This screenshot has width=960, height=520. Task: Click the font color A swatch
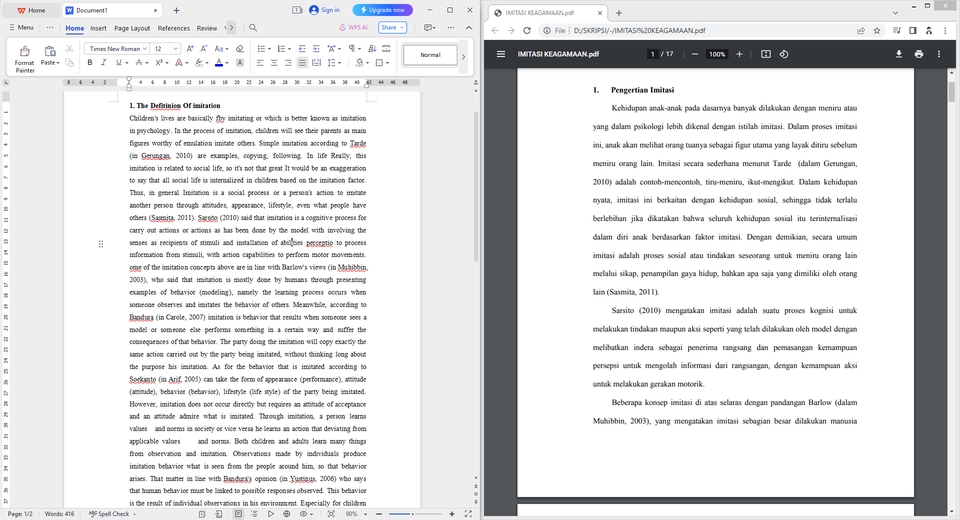219,62
